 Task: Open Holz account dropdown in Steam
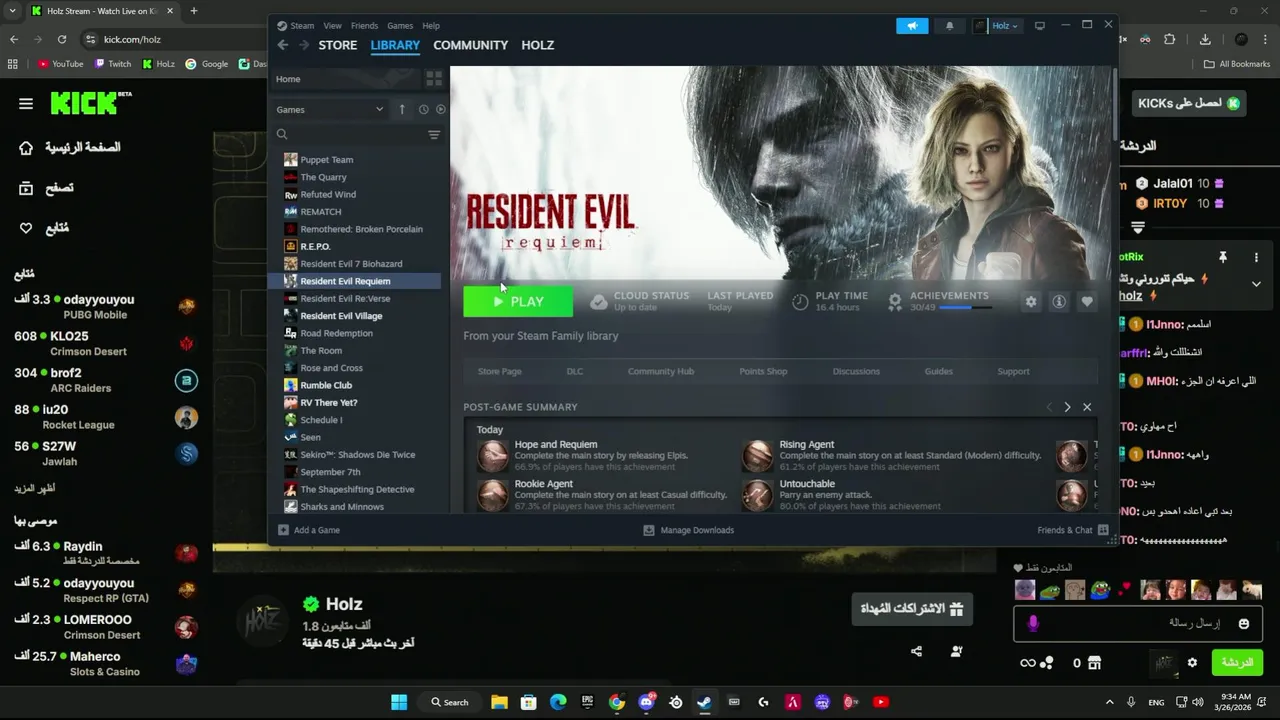(997, 26)
